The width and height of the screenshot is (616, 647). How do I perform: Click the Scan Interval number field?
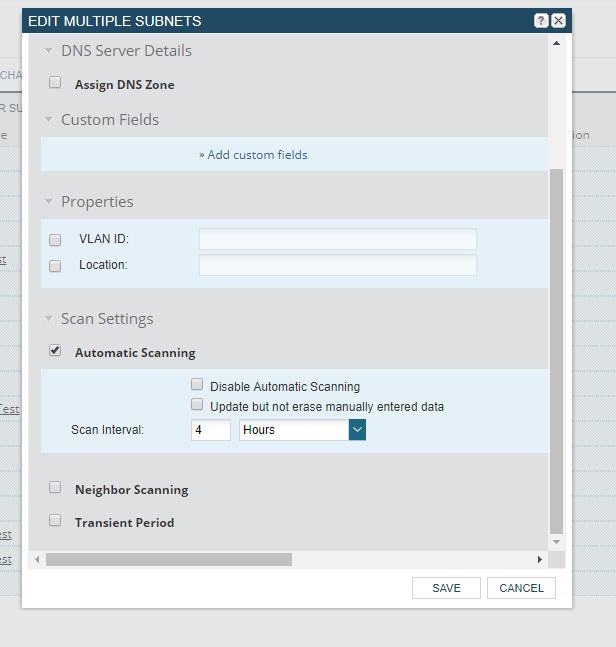click(211, 430)
